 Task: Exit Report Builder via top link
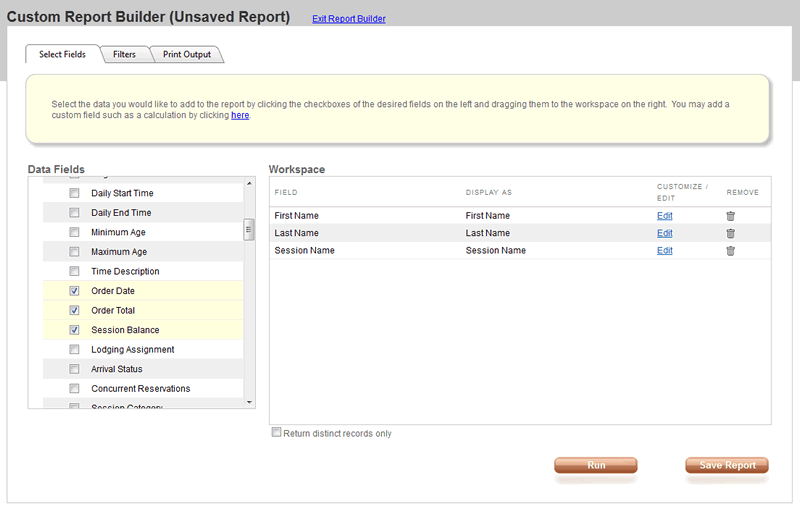point(349,19)
